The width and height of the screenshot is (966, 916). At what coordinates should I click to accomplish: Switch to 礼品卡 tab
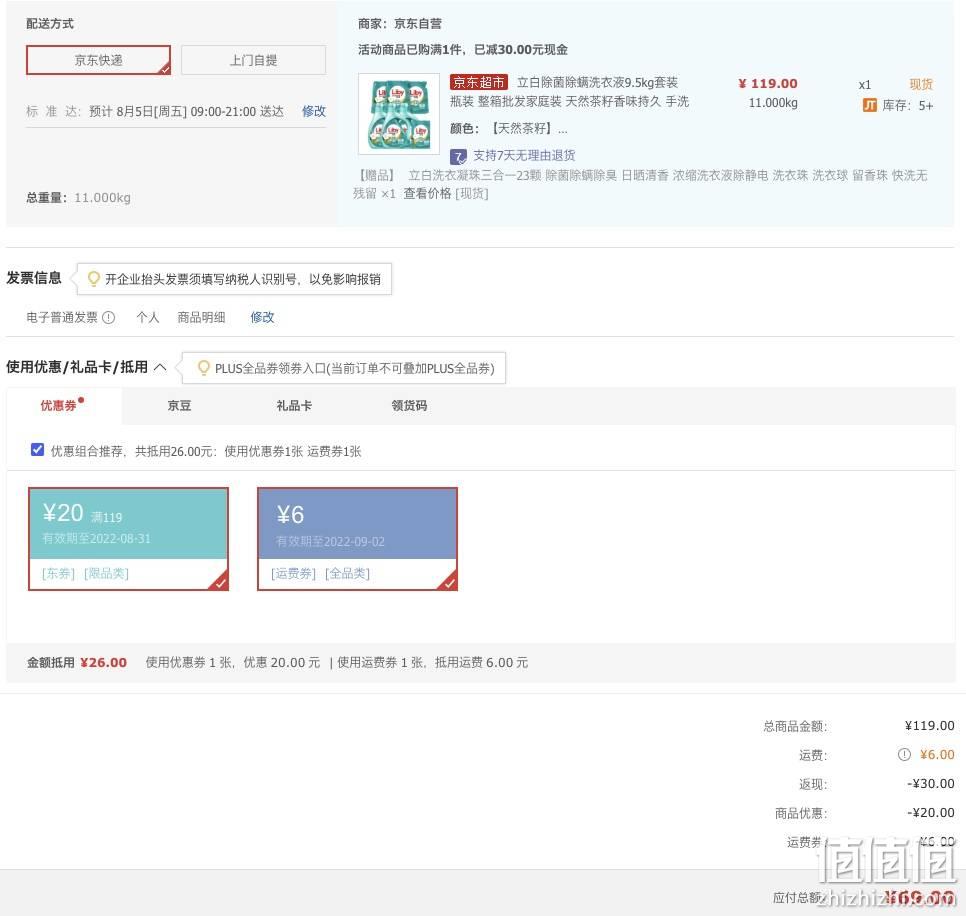coord(294,405)
